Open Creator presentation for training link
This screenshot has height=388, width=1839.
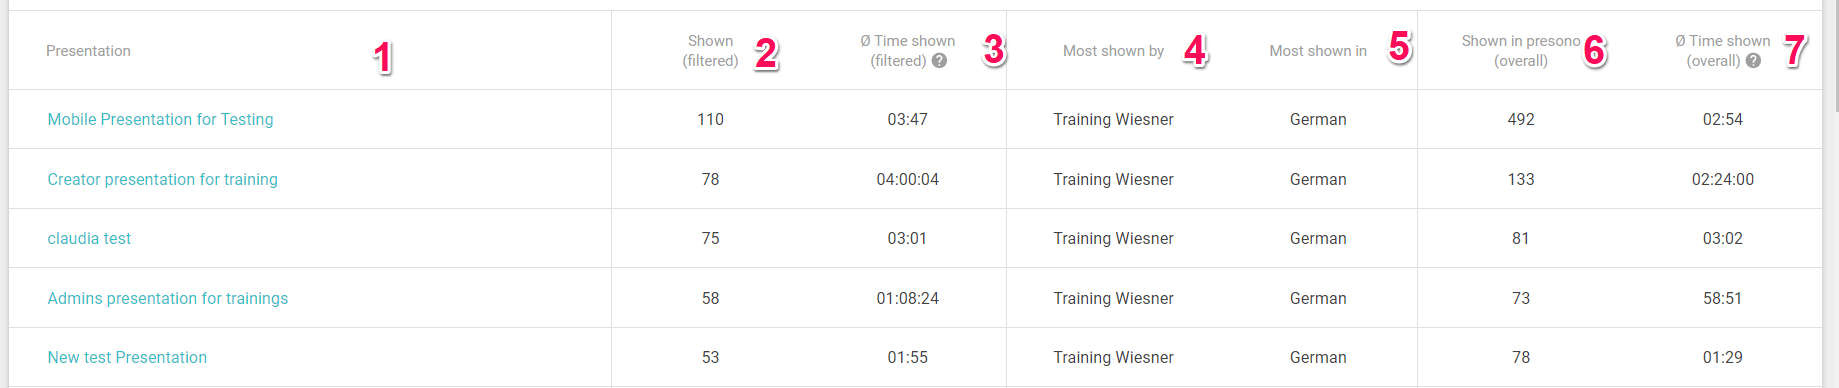(163, 179)
